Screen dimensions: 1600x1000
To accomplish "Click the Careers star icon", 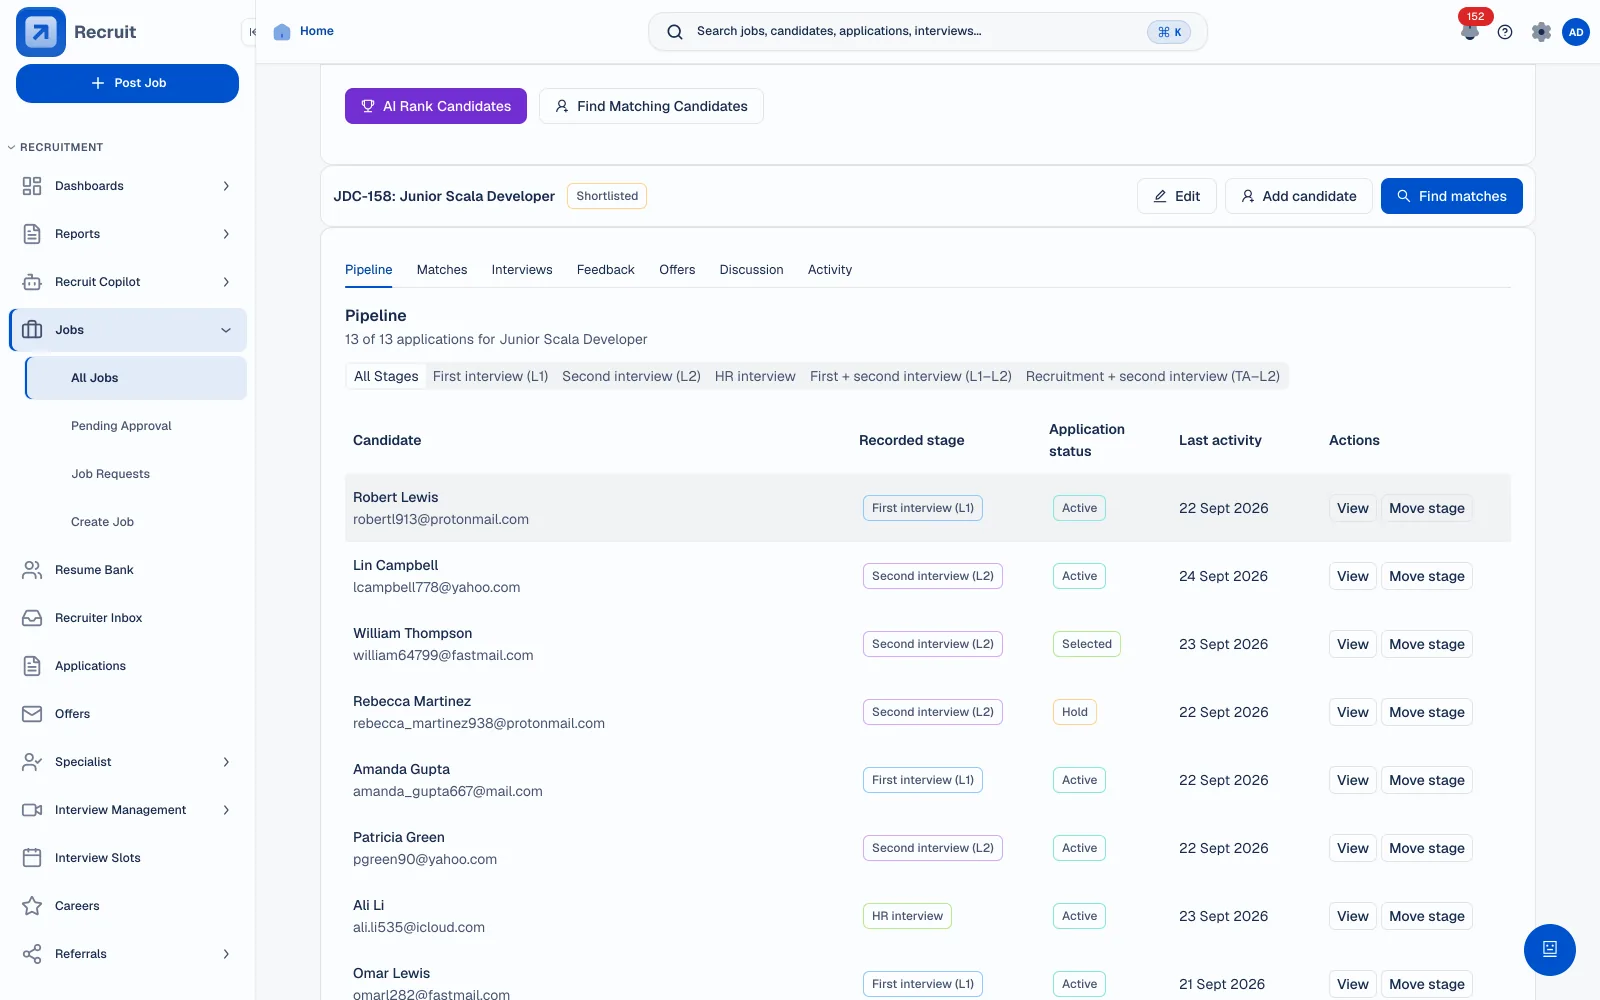I will (x=32, y=906).
